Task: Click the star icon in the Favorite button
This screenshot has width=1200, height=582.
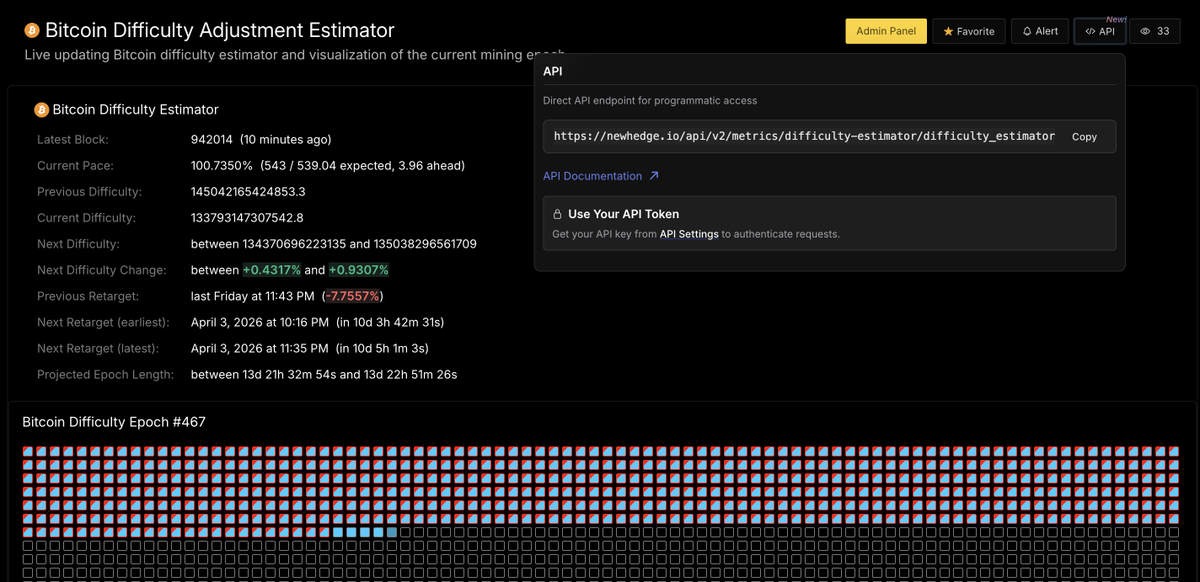Action: (948, 31)
